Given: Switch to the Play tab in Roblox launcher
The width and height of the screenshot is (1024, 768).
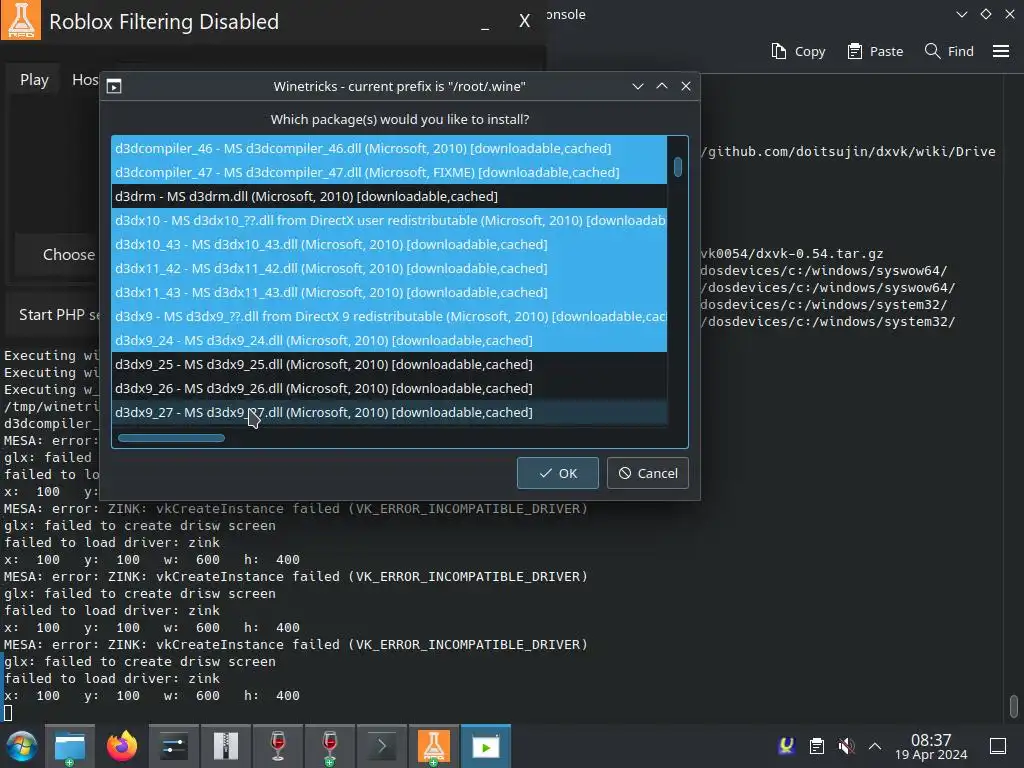Looking at the screenshot, I should (x=34, y=80).
